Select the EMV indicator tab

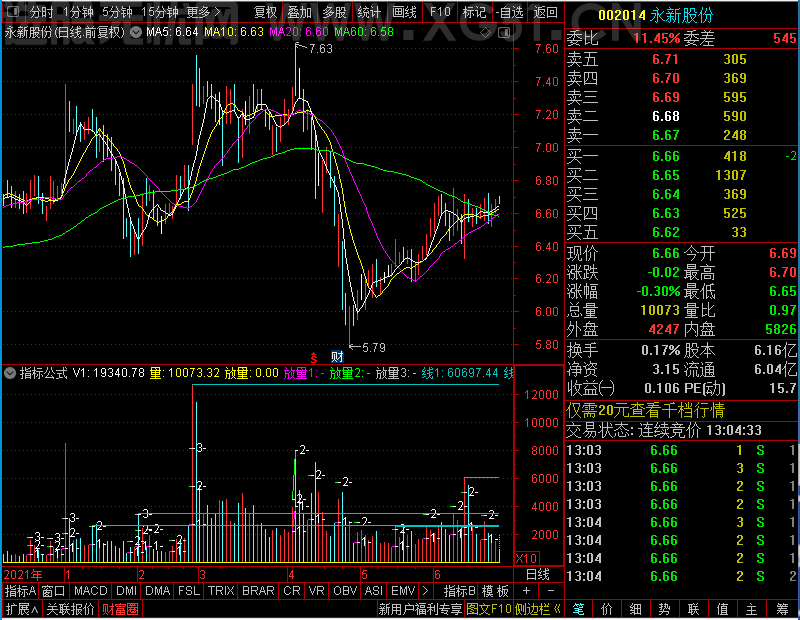pyautogui.click(x=403, y=591)
